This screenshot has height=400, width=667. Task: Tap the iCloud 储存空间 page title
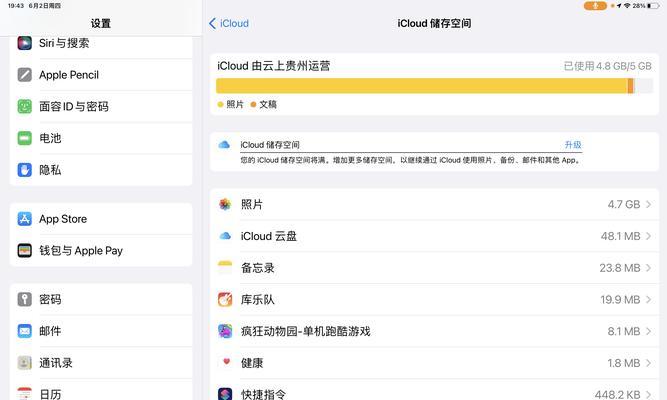[434, 23]
